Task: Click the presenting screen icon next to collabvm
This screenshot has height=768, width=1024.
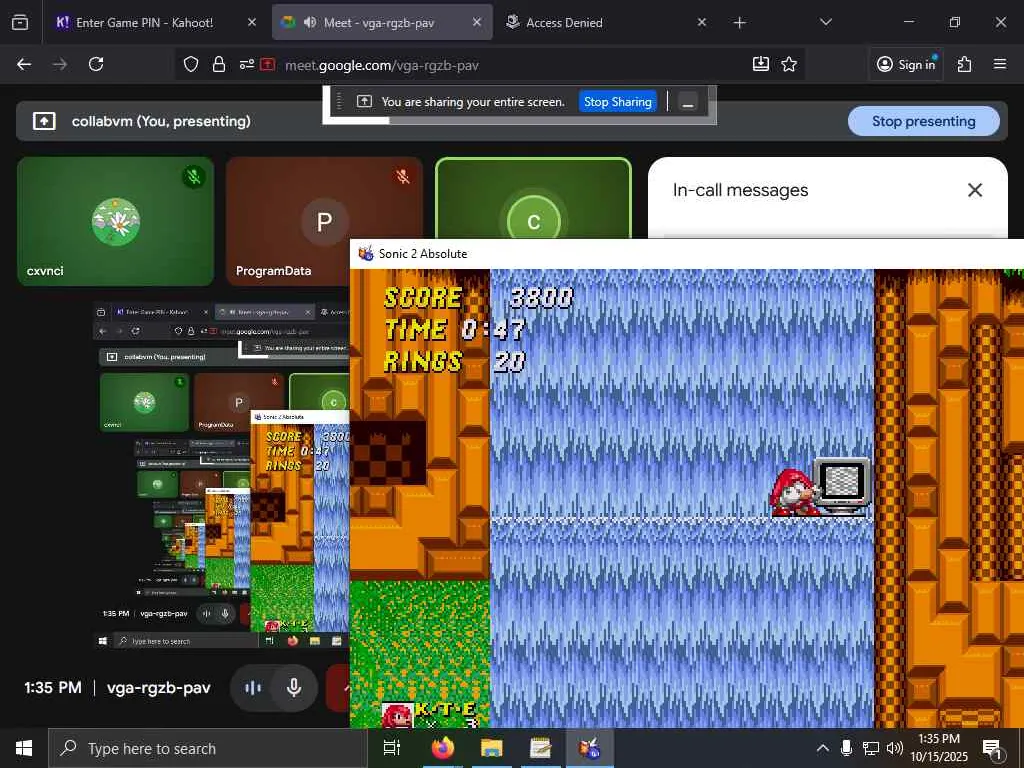Action: click(x=44, y=121)
